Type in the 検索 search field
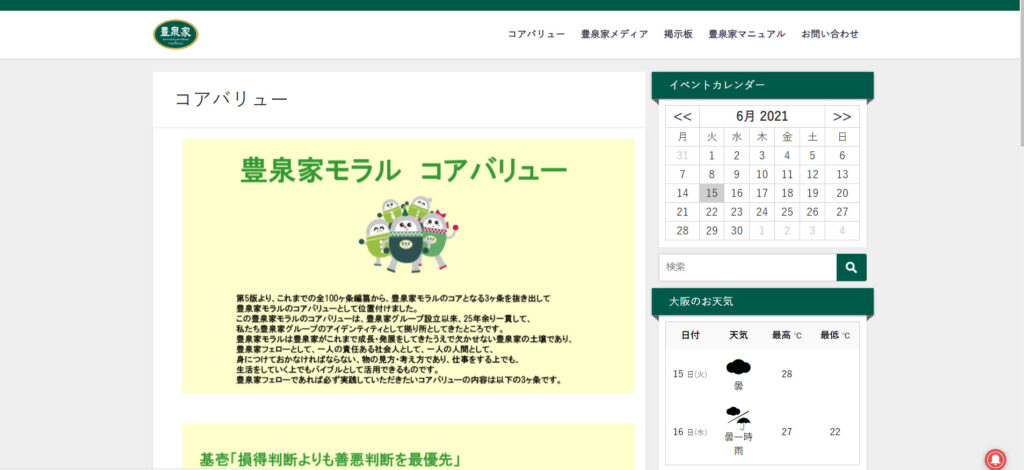Screen dimensions: 1024x470 click(747, 267)
